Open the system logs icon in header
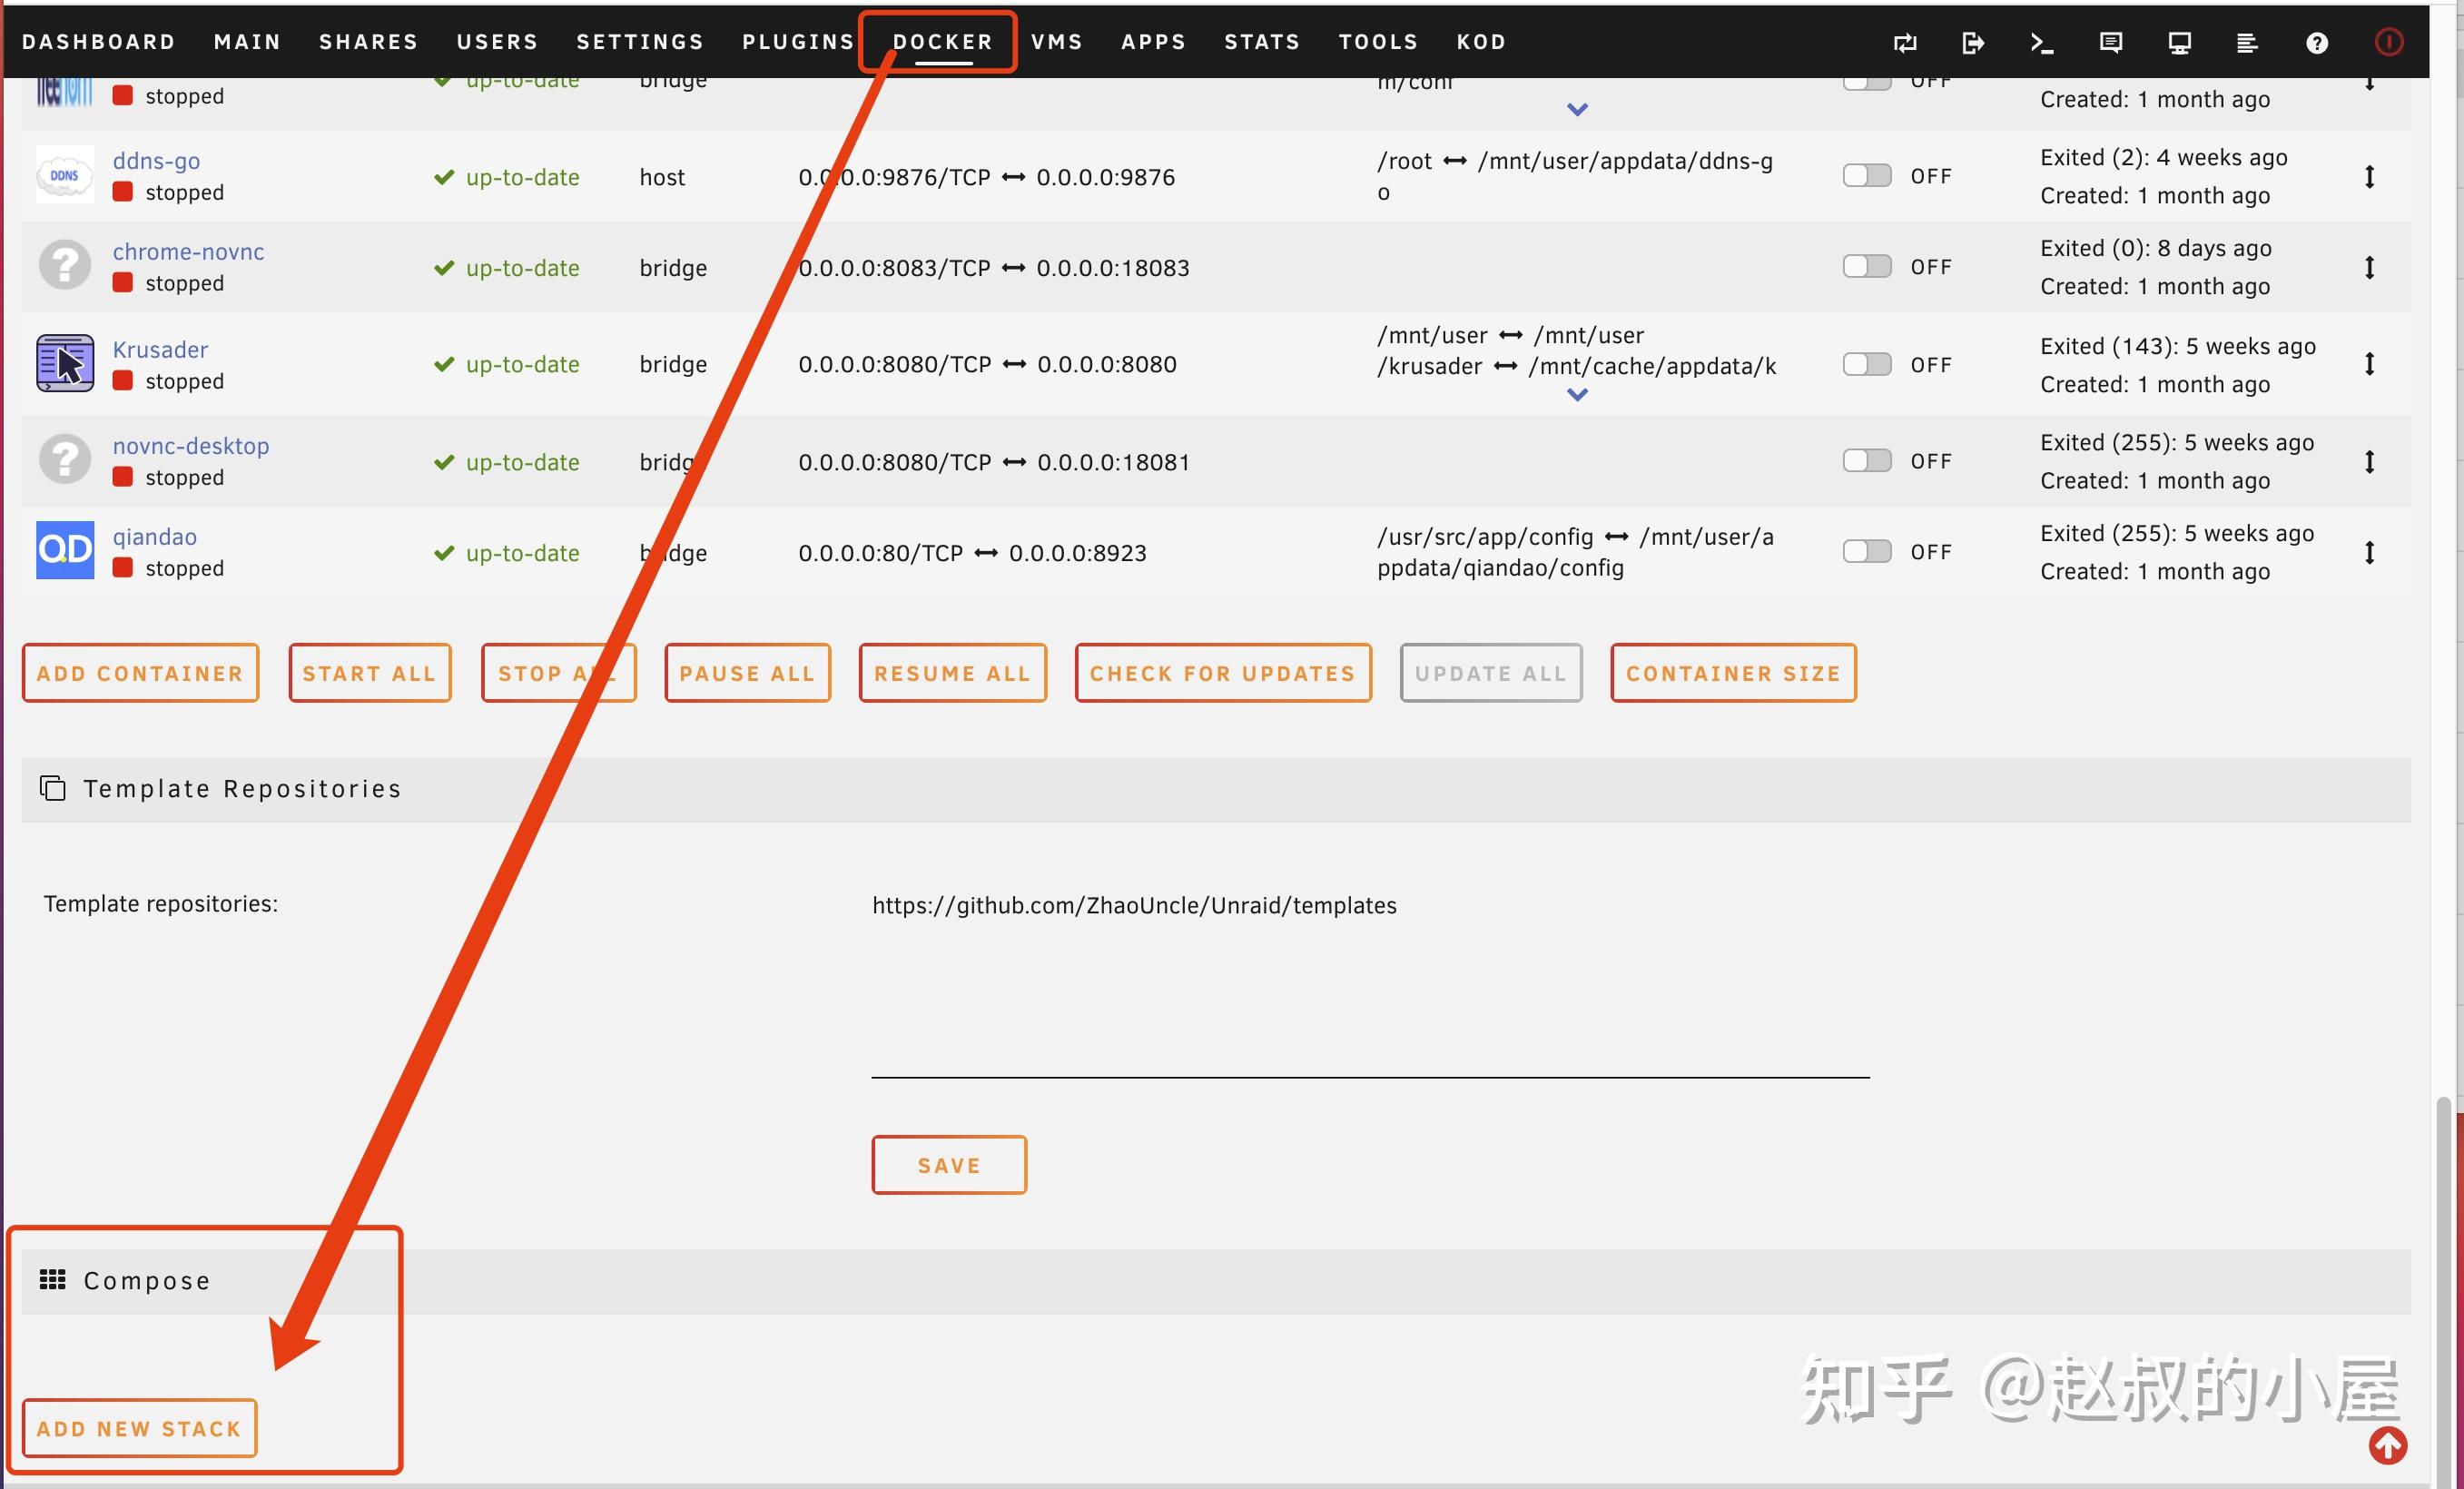This screenshot has width=2464, height=1489. (2248, 42)
